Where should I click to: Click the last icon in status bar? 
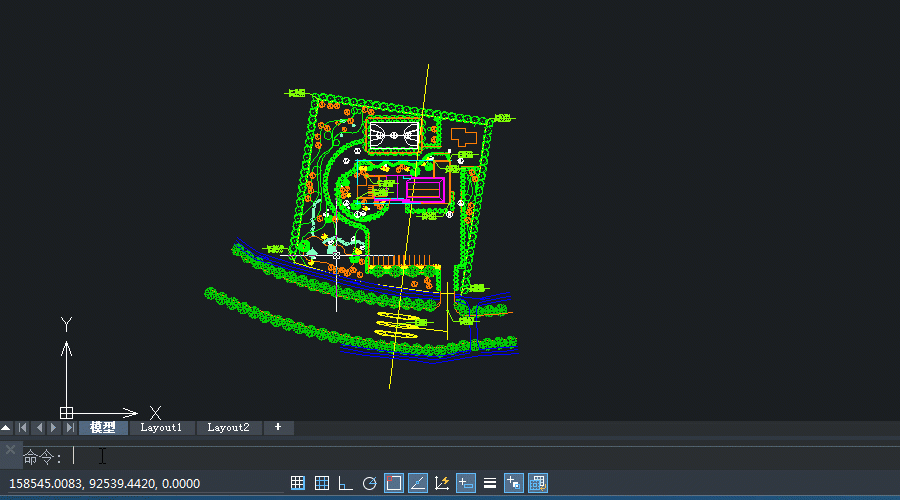[x=538, y=483]
